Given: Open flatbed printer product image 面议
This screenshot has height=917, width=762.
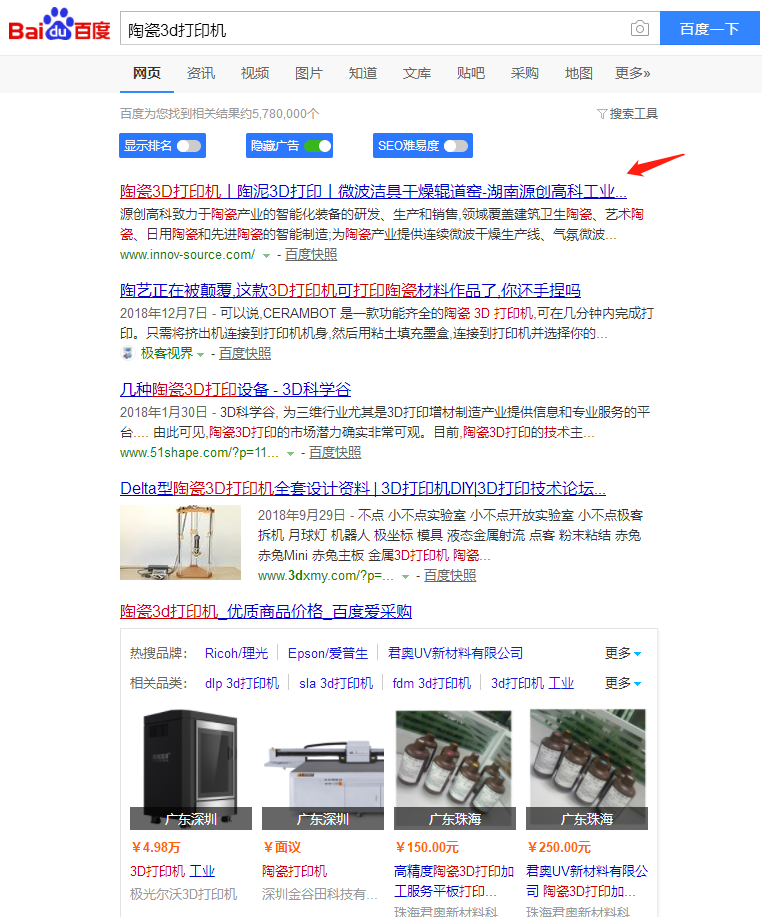Looking at the screenshot, I should tap(323, 769).
